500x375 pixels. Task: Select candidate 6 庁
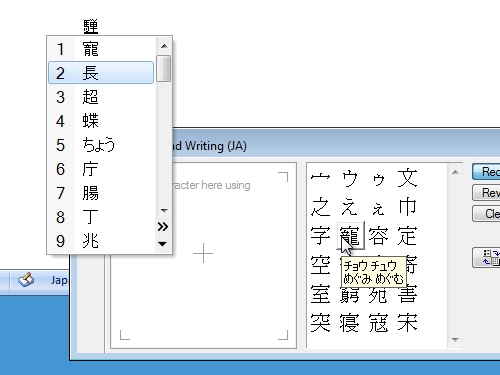101,169
